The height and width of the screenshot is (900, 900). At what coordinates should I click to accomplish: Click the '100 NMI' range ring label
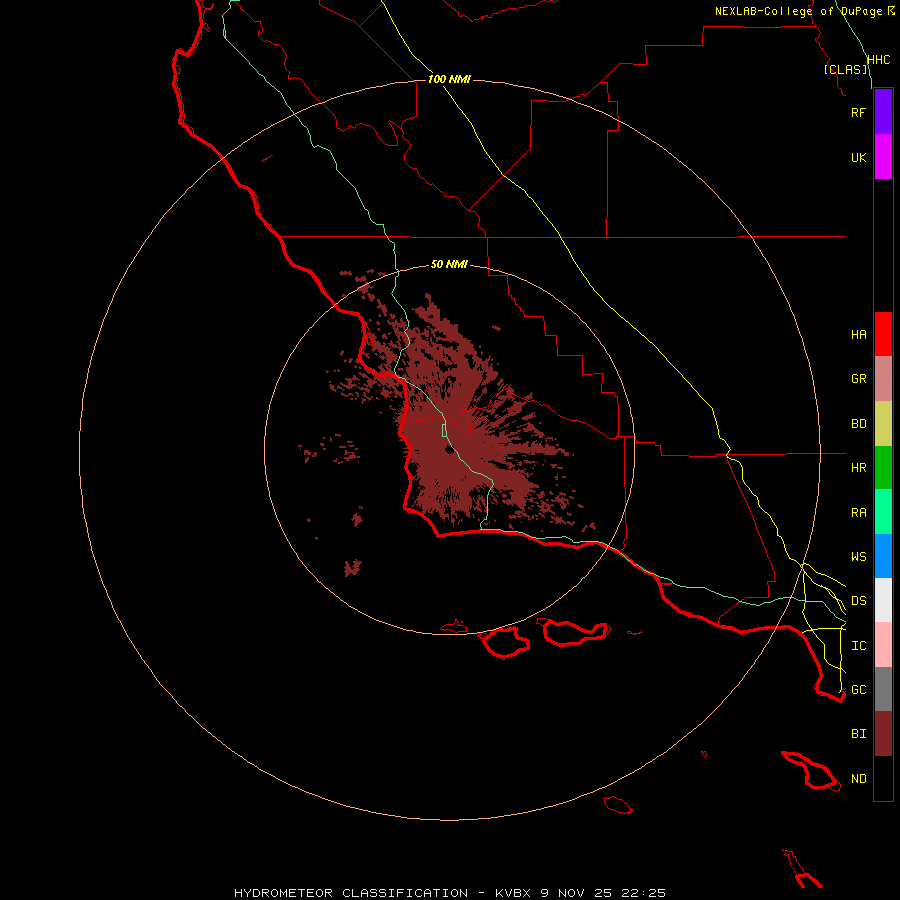coord(449,79)
